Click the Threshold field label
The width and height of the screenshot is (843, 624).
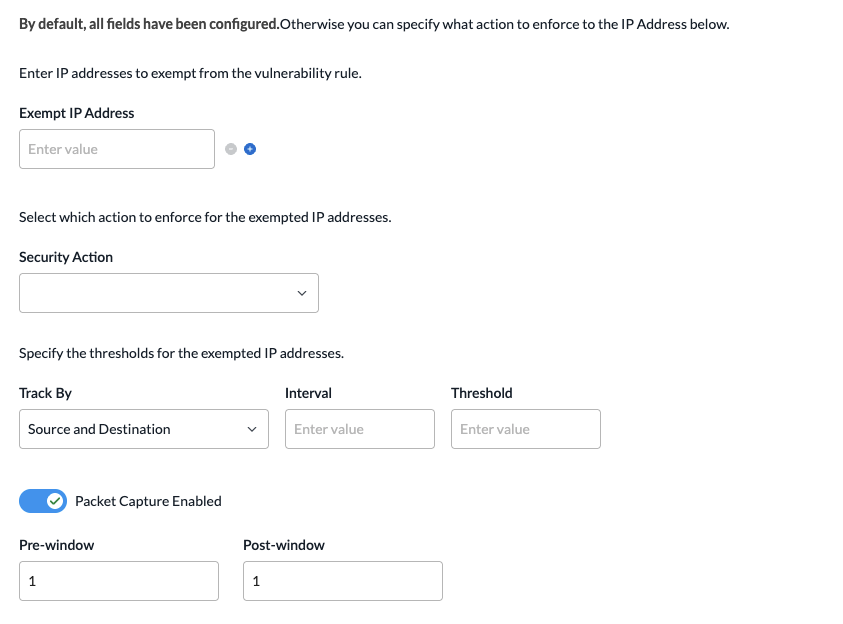[x=482, y=393]
